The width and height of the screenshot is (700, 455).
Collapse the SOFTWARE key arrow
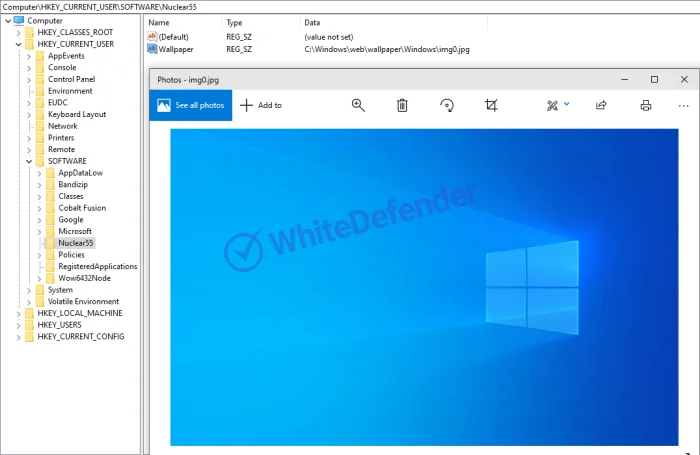(28, 161)
